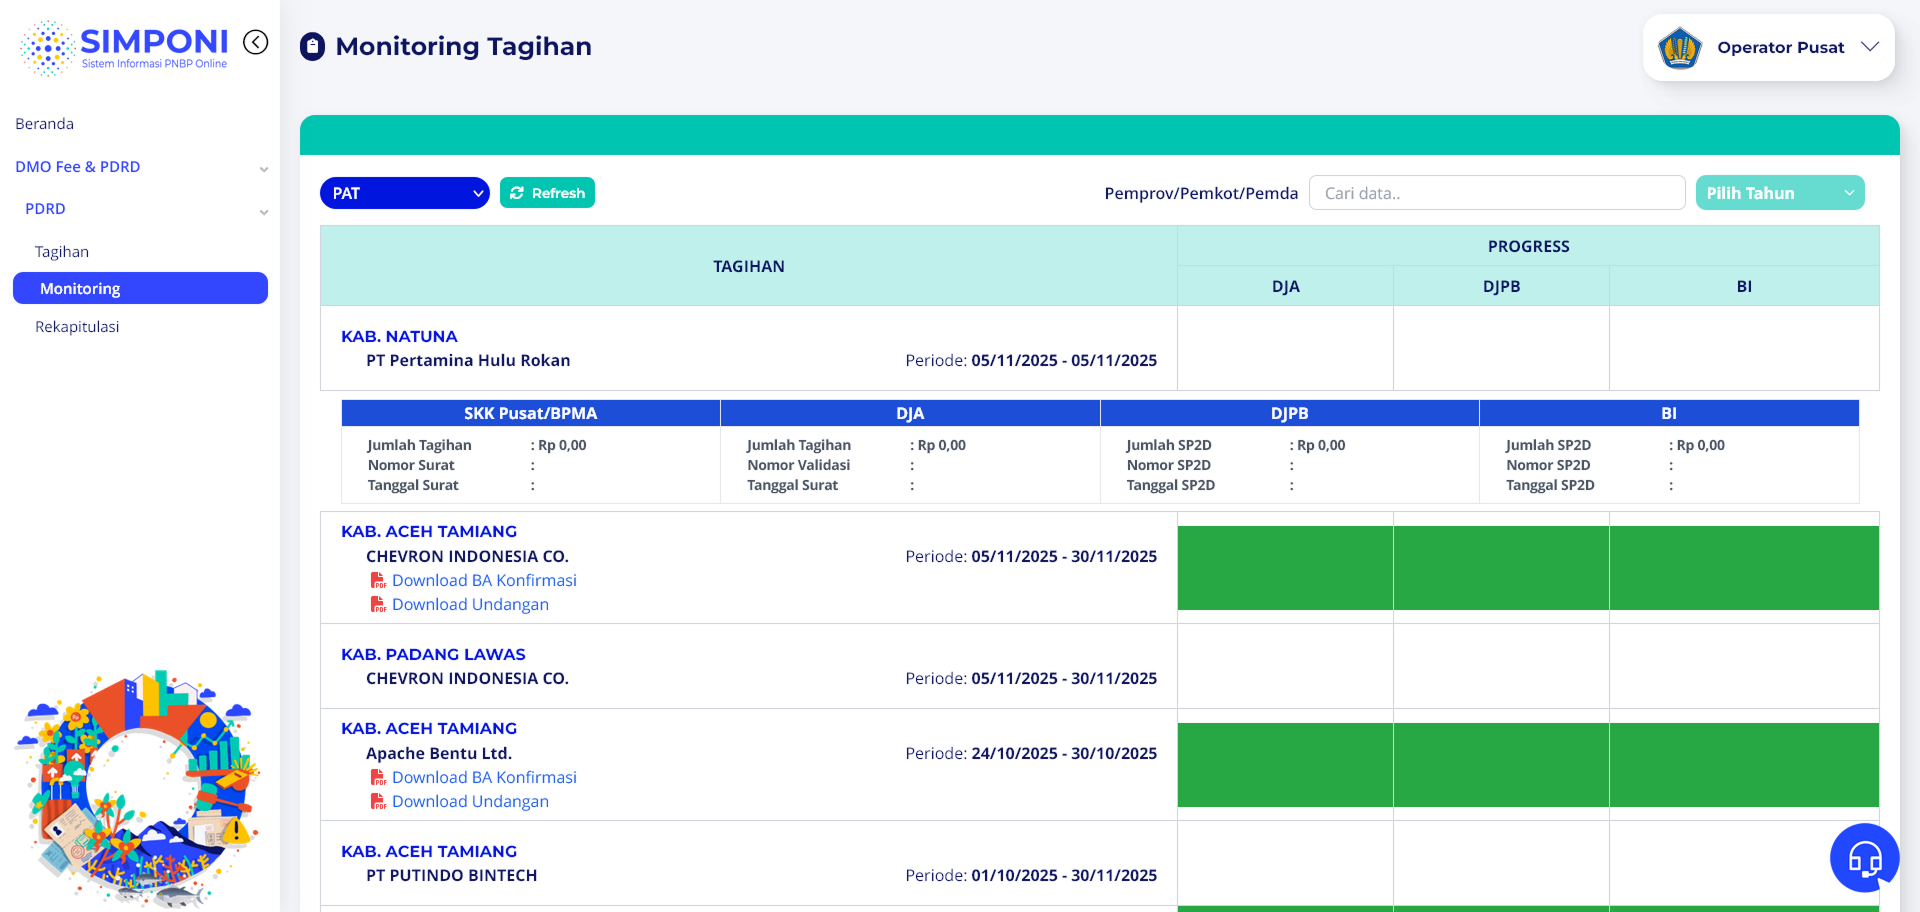Open the Operator Pusat user dropdown
Screen dimensions: 1920x912
[x=1768, y=47]
